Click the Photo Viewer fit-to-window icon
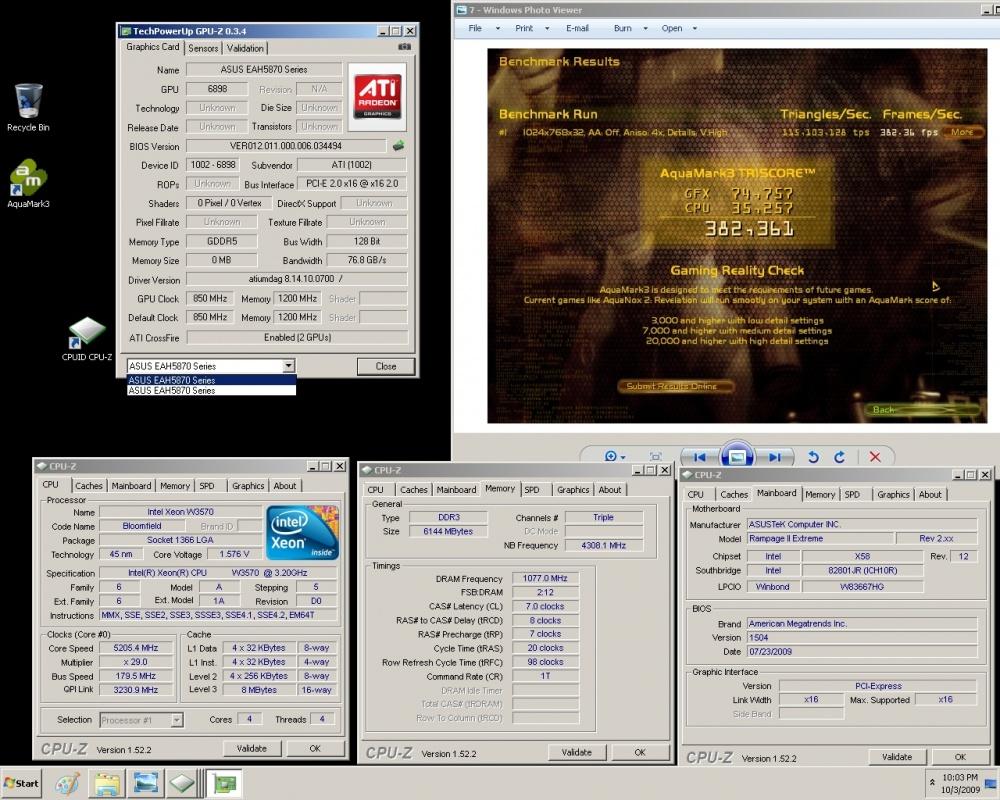 tap(655, 457)
